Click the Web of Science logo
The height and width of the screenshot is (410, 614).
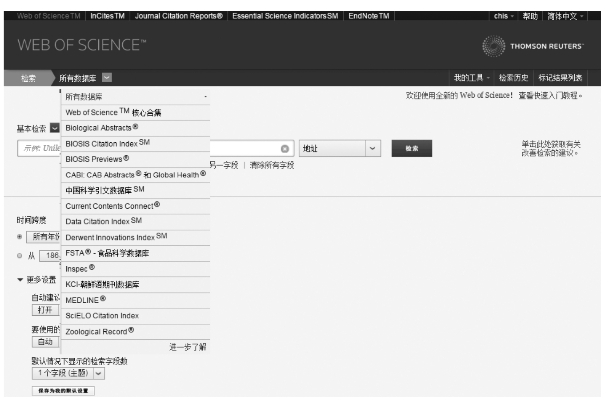coord(81,47)
